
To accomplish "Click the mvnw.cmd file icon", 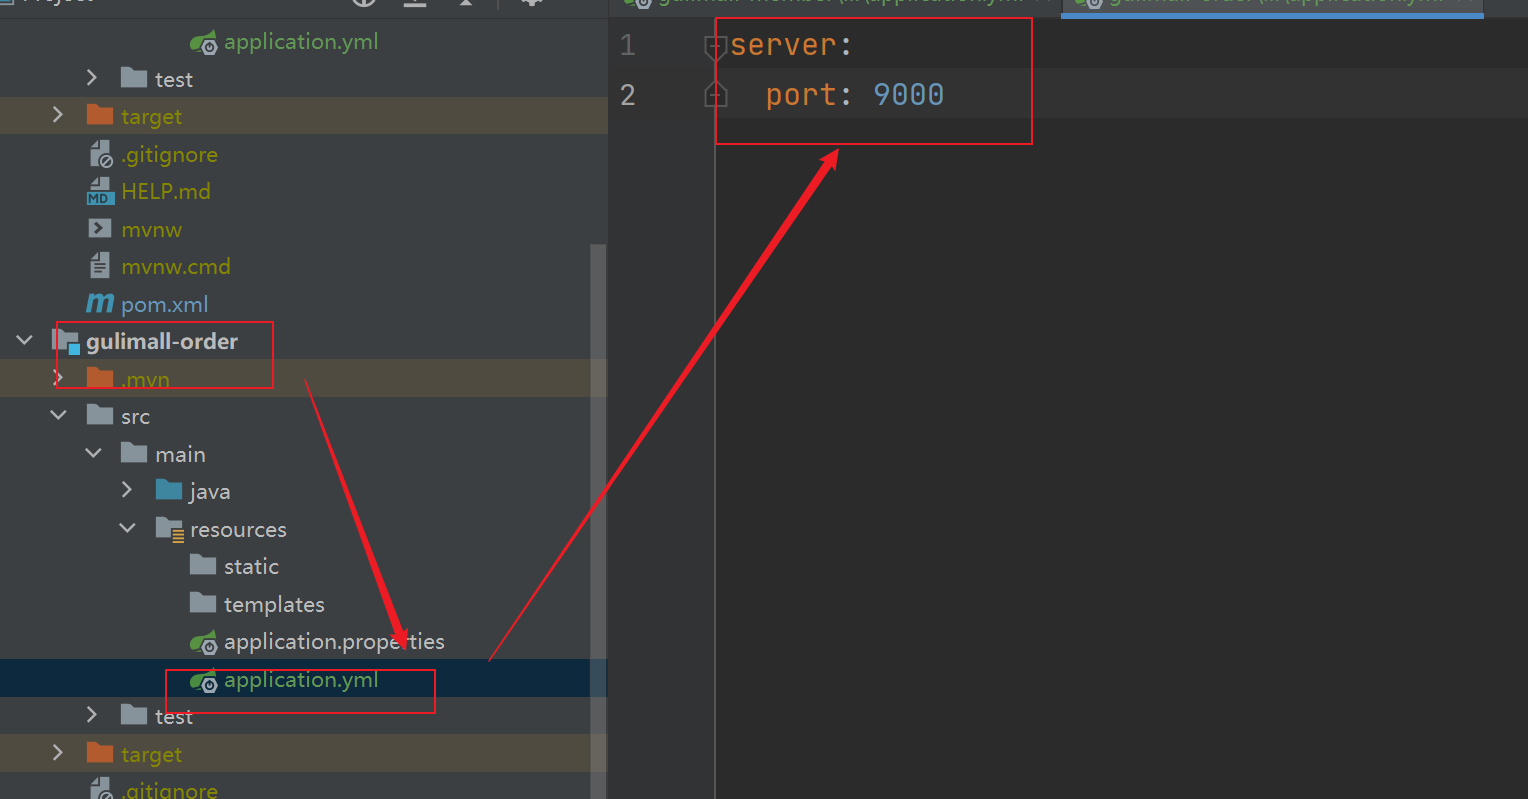I will pos(100,266).
